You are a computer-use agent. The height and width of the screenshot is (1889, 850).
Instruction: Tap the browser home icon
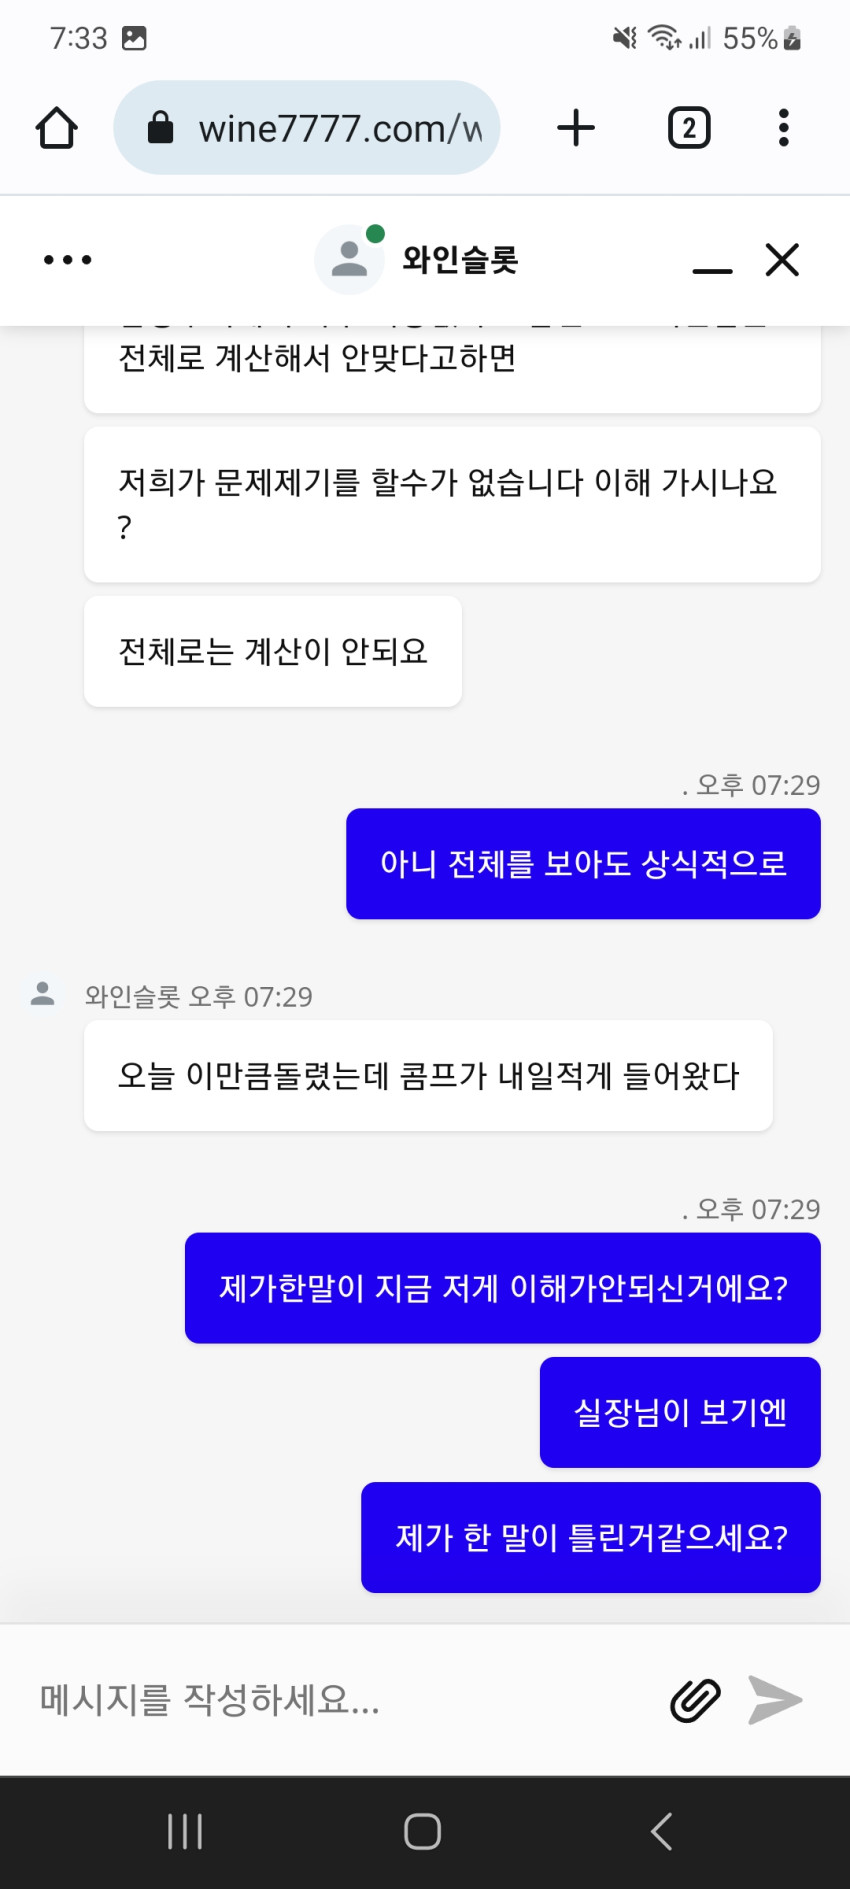coord(57,128)
